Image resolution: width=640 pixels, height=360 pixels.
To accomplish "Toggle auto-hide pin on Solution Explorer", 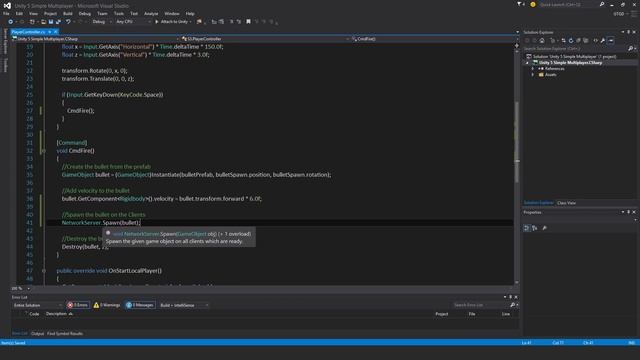I will [629, 32].
